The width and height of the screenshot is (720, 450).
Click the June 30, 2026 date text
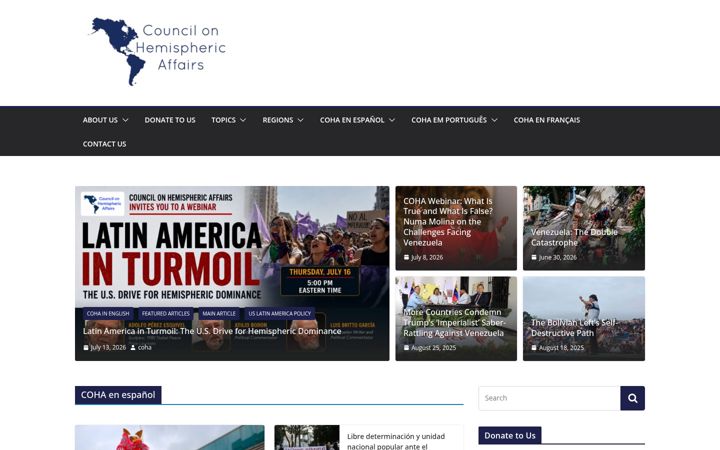click(557, 257)
